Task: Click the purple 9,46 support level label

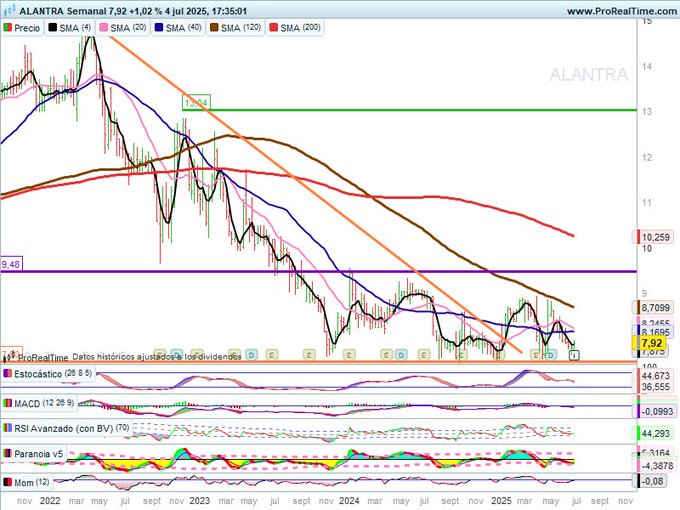Action: (x=11, y=265)
